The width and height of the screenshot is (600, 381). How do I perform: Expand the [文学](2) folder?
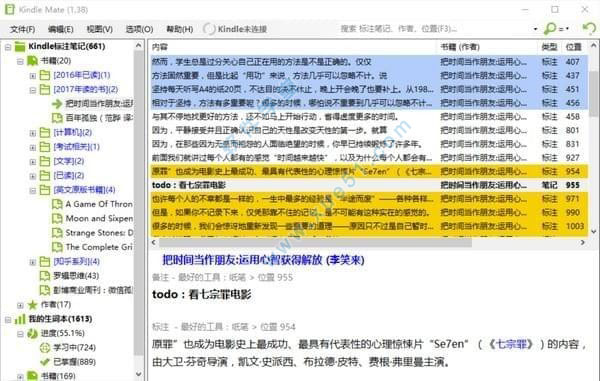click(33, 162)
